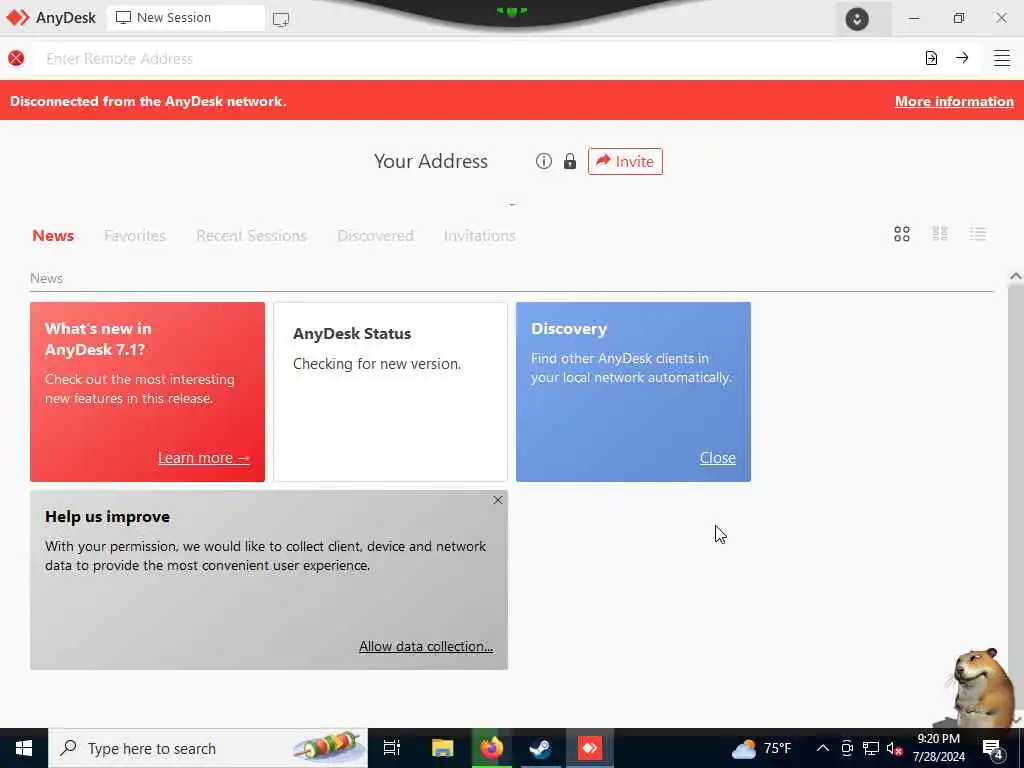Click the file transfer icon

[x=931, y=58]
